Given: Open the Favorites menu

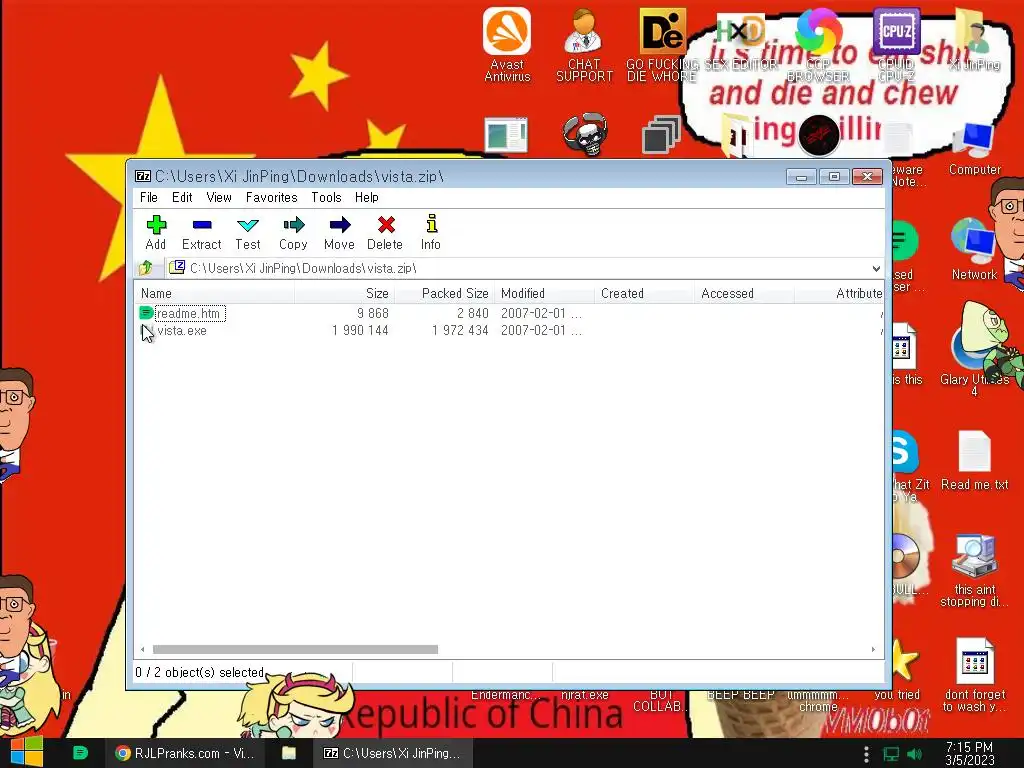Looking at the screenshot, I should 272,197.
